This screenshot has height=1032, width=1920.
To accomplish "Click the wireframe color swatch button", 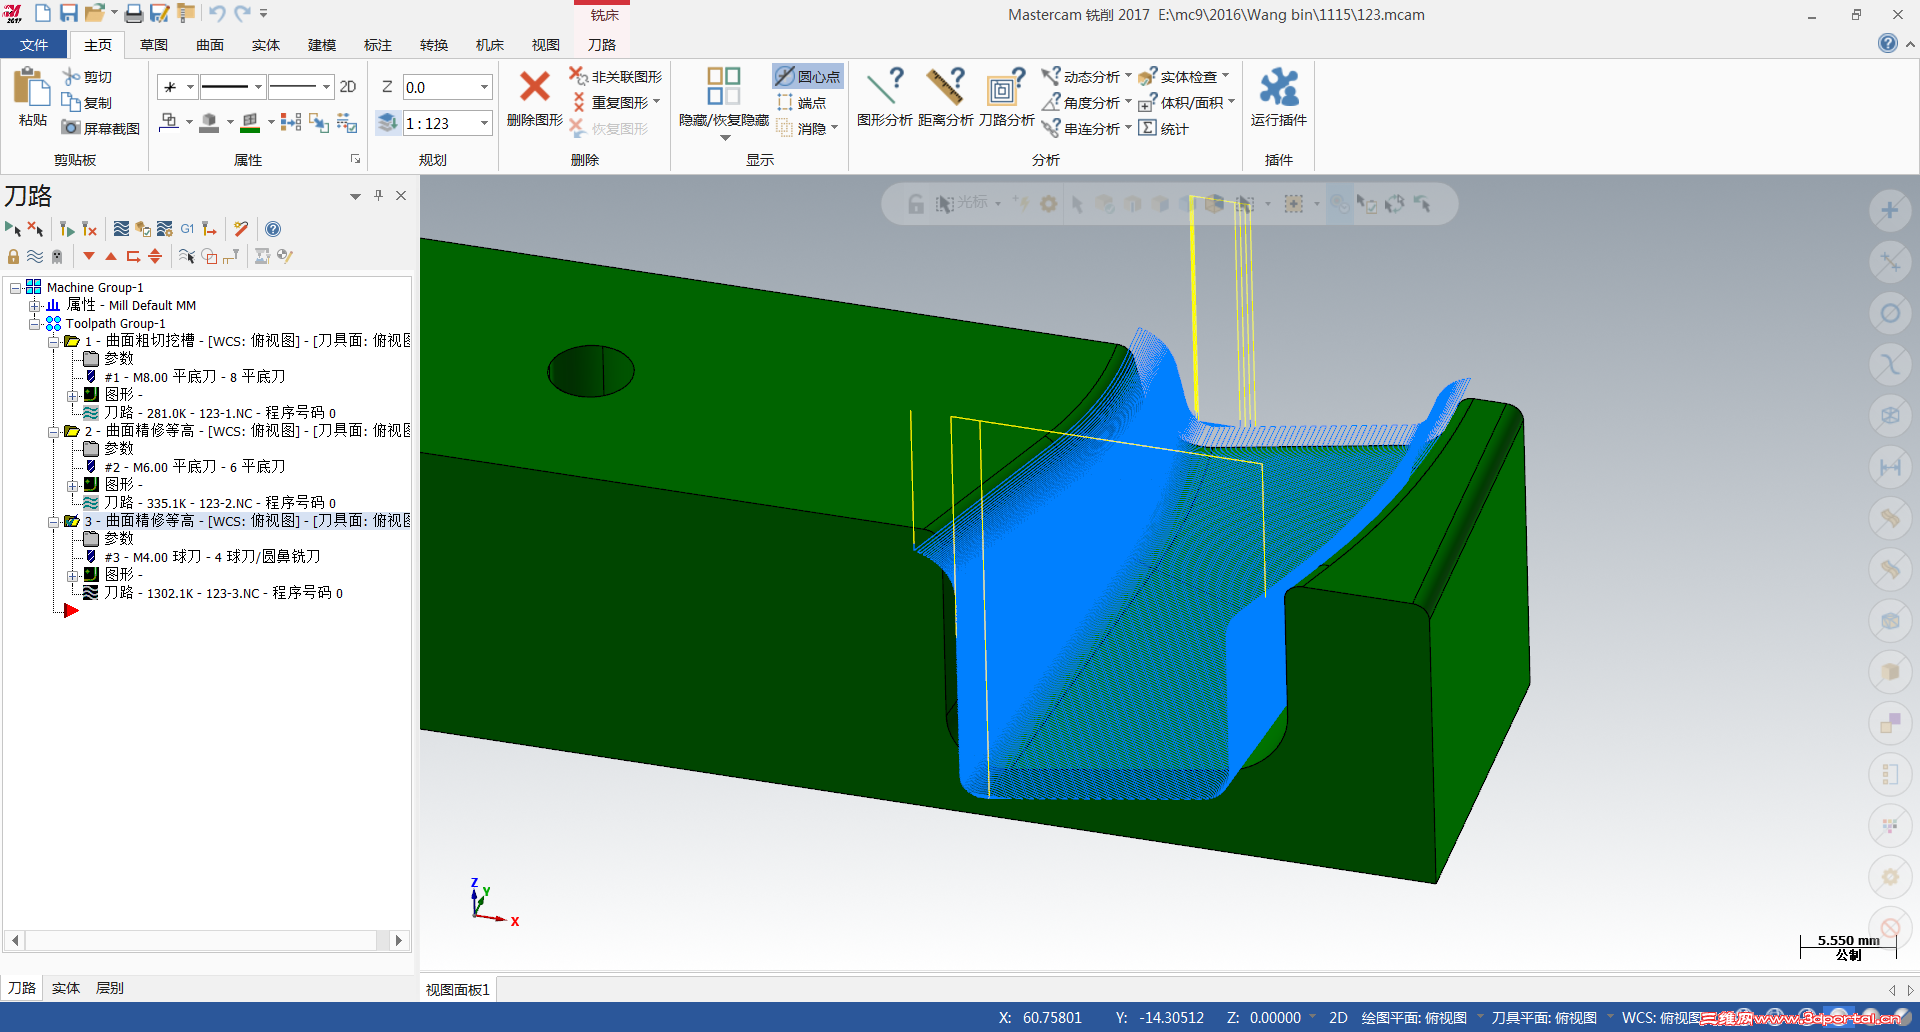I will [x=169, y=122].
